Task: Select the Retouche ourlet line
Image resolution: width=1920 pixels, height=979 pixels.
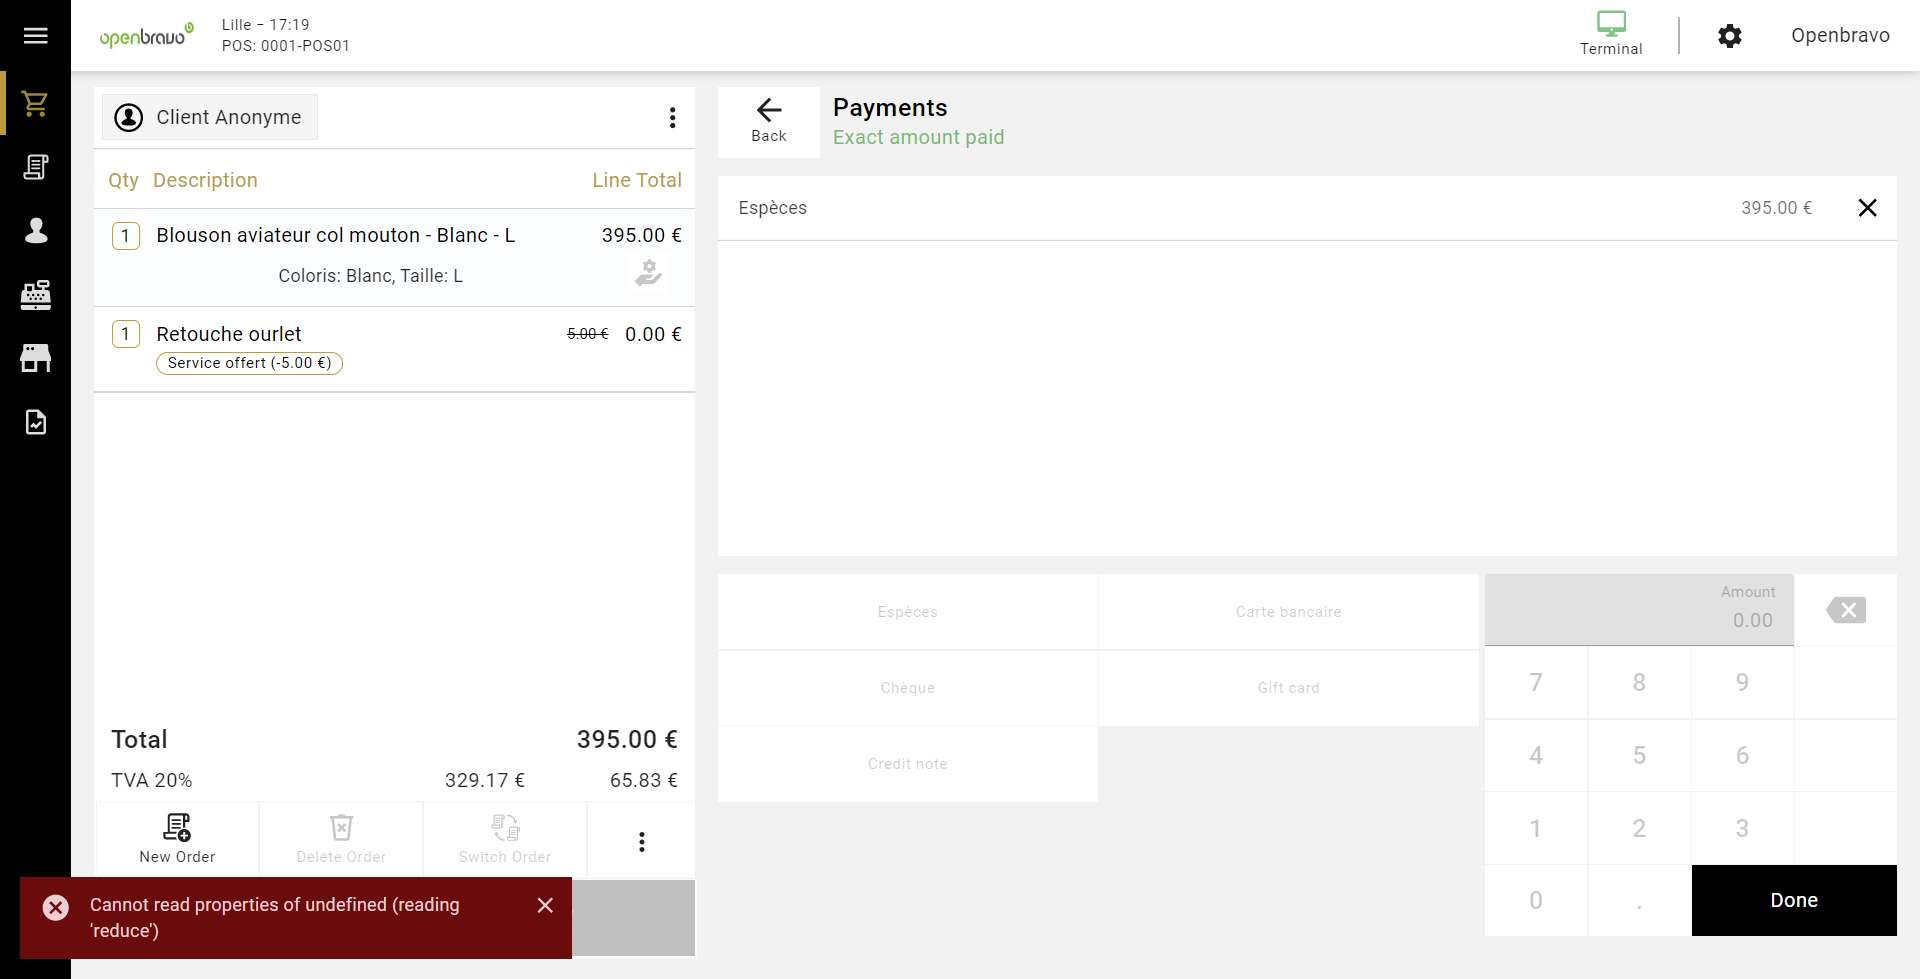Action: pyautogui.click(x=394, y=349)
